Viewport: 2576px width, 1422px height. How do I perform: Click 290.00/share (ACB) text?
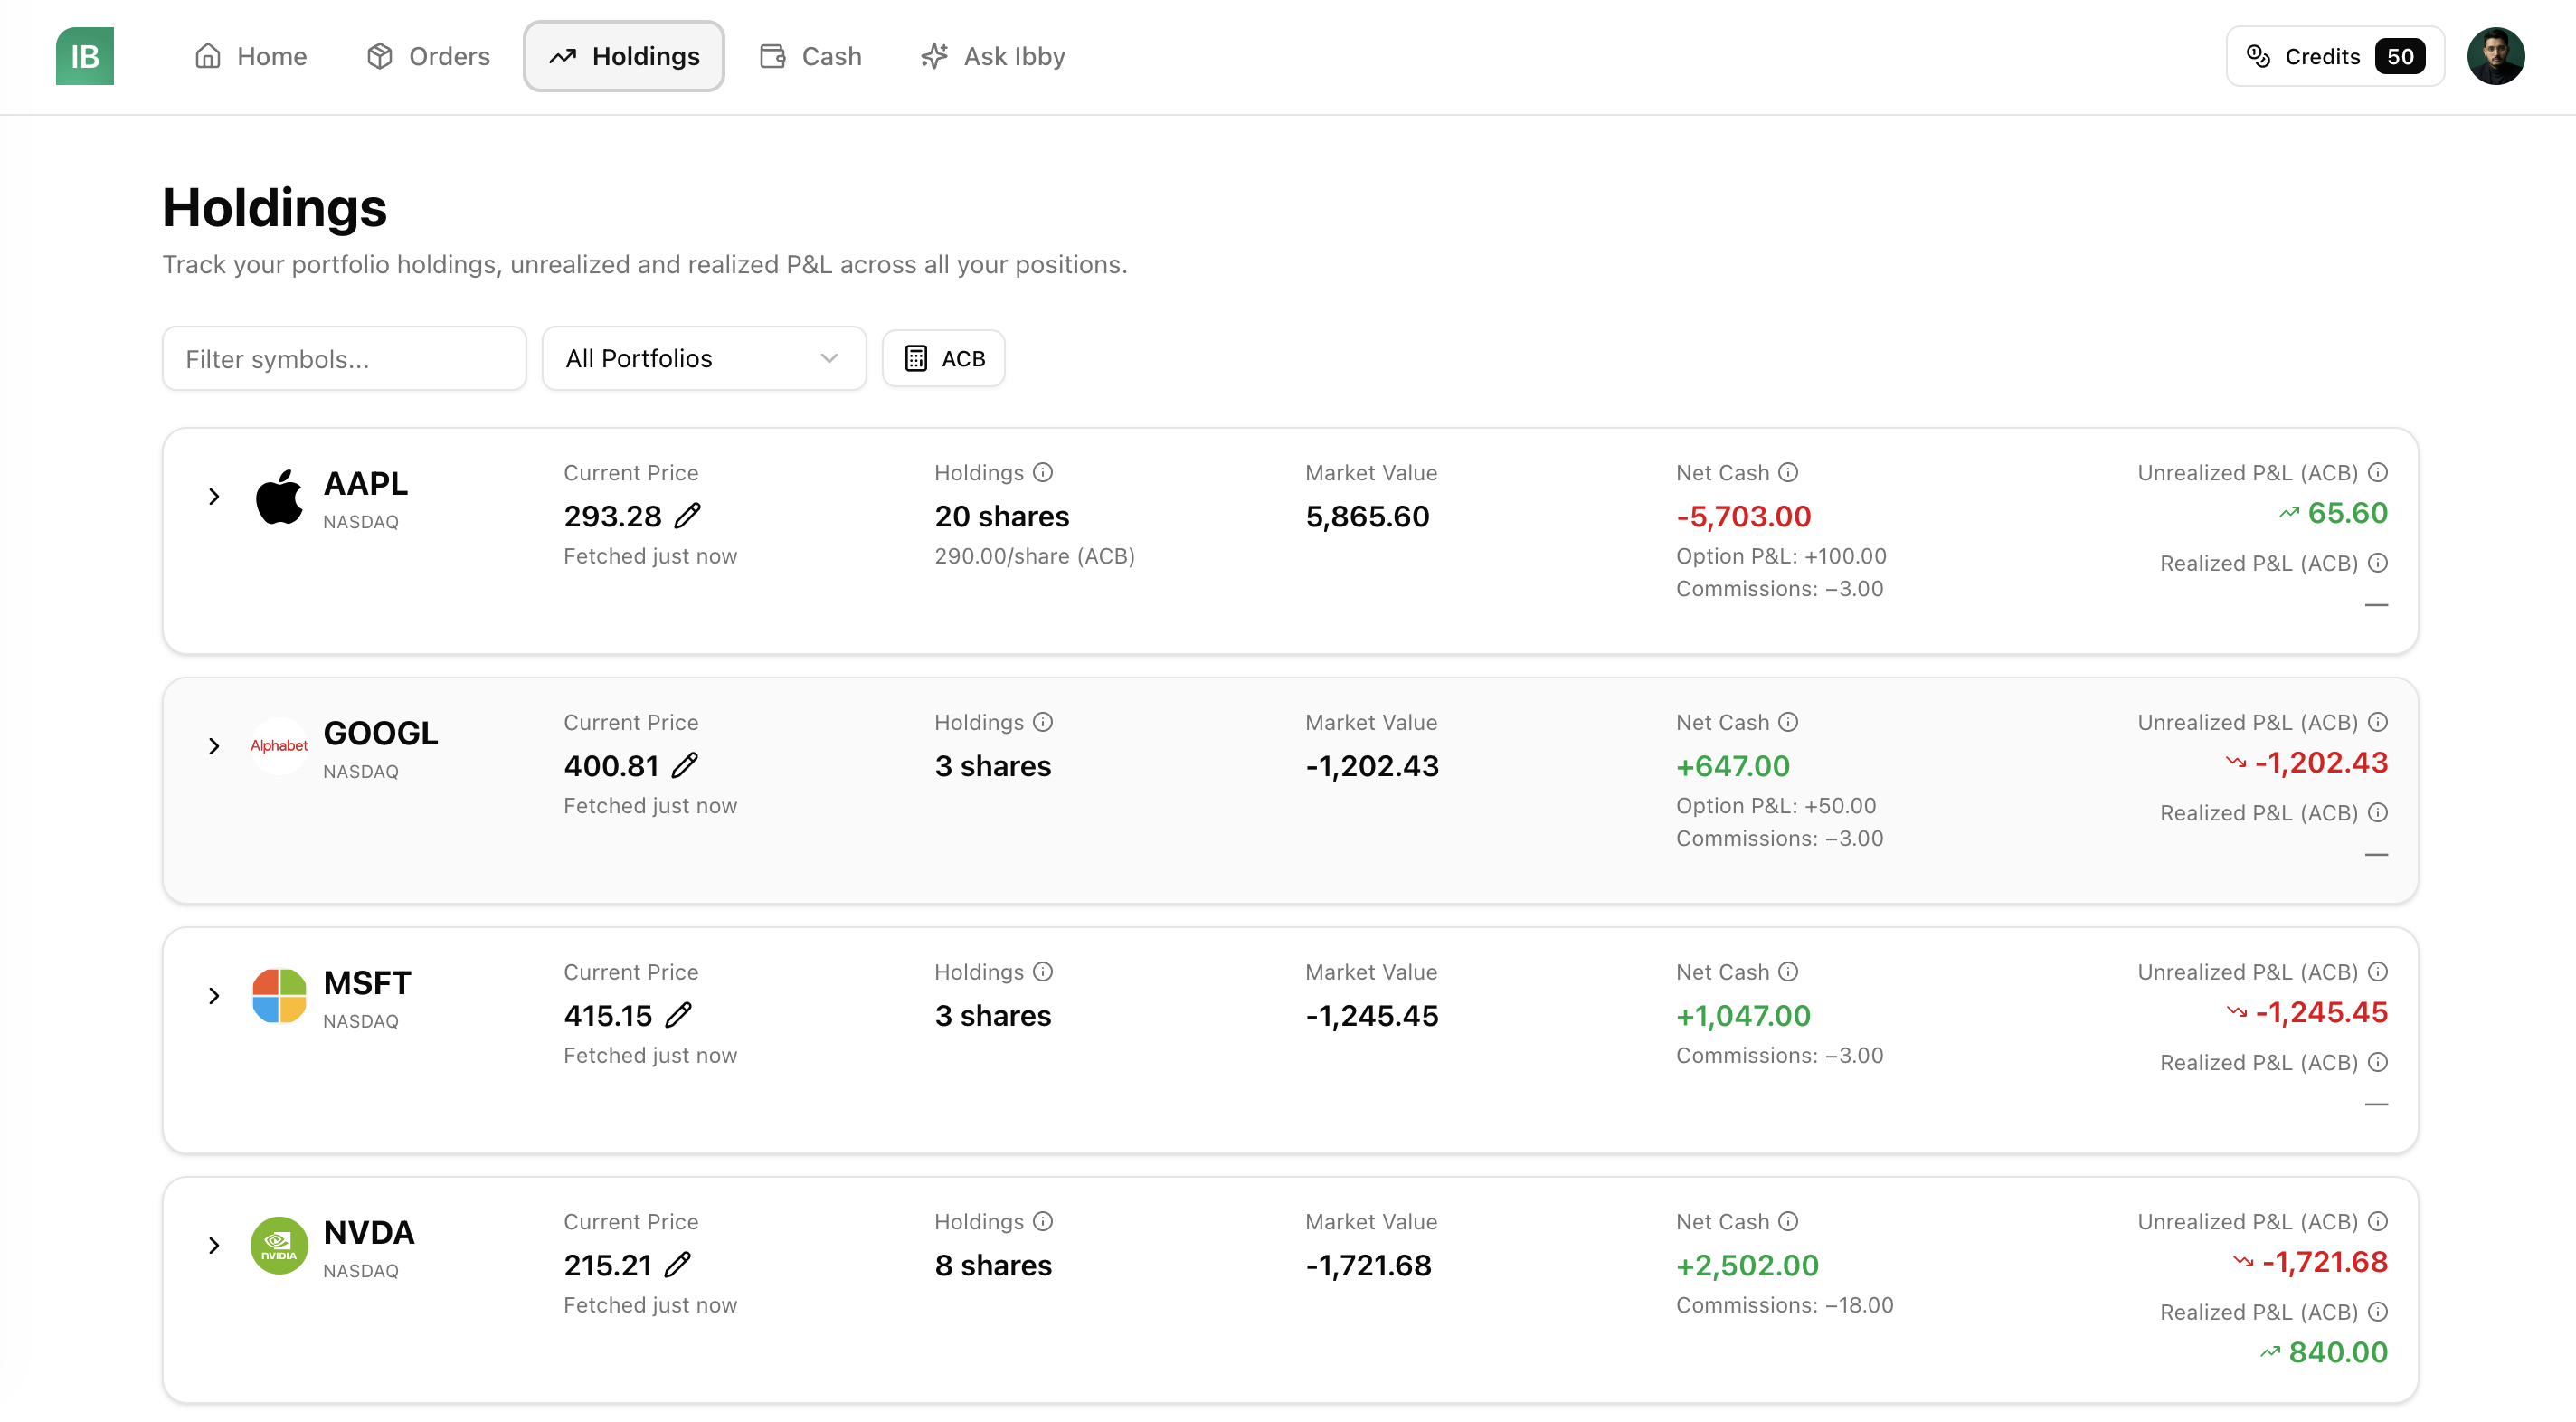coord(1034,556)
